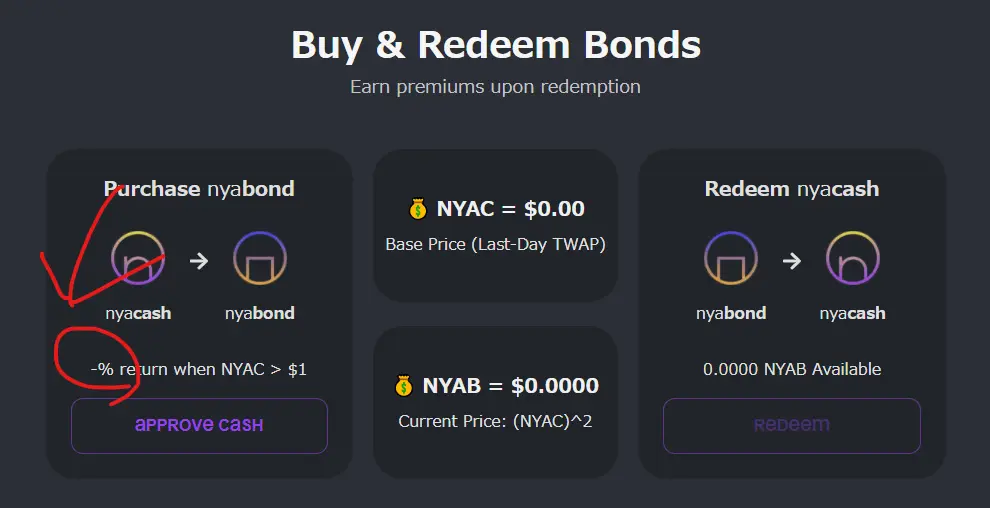Click the "Earn premiums upon redemption" subtitle

[x=495, y=87]
